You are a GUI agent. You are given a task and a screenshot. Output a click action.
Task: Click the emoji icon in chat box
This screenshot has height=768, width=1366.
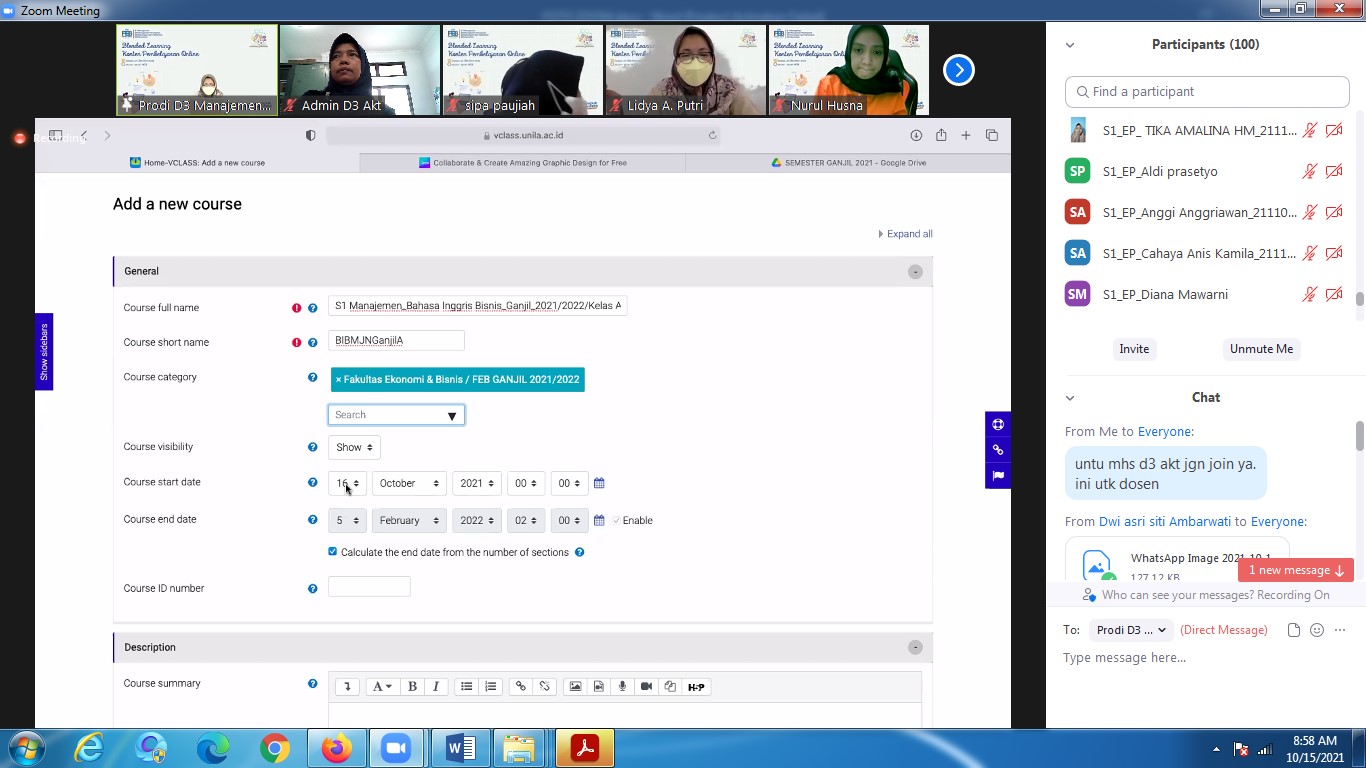pyautogui.click(x=1317, y=630)
